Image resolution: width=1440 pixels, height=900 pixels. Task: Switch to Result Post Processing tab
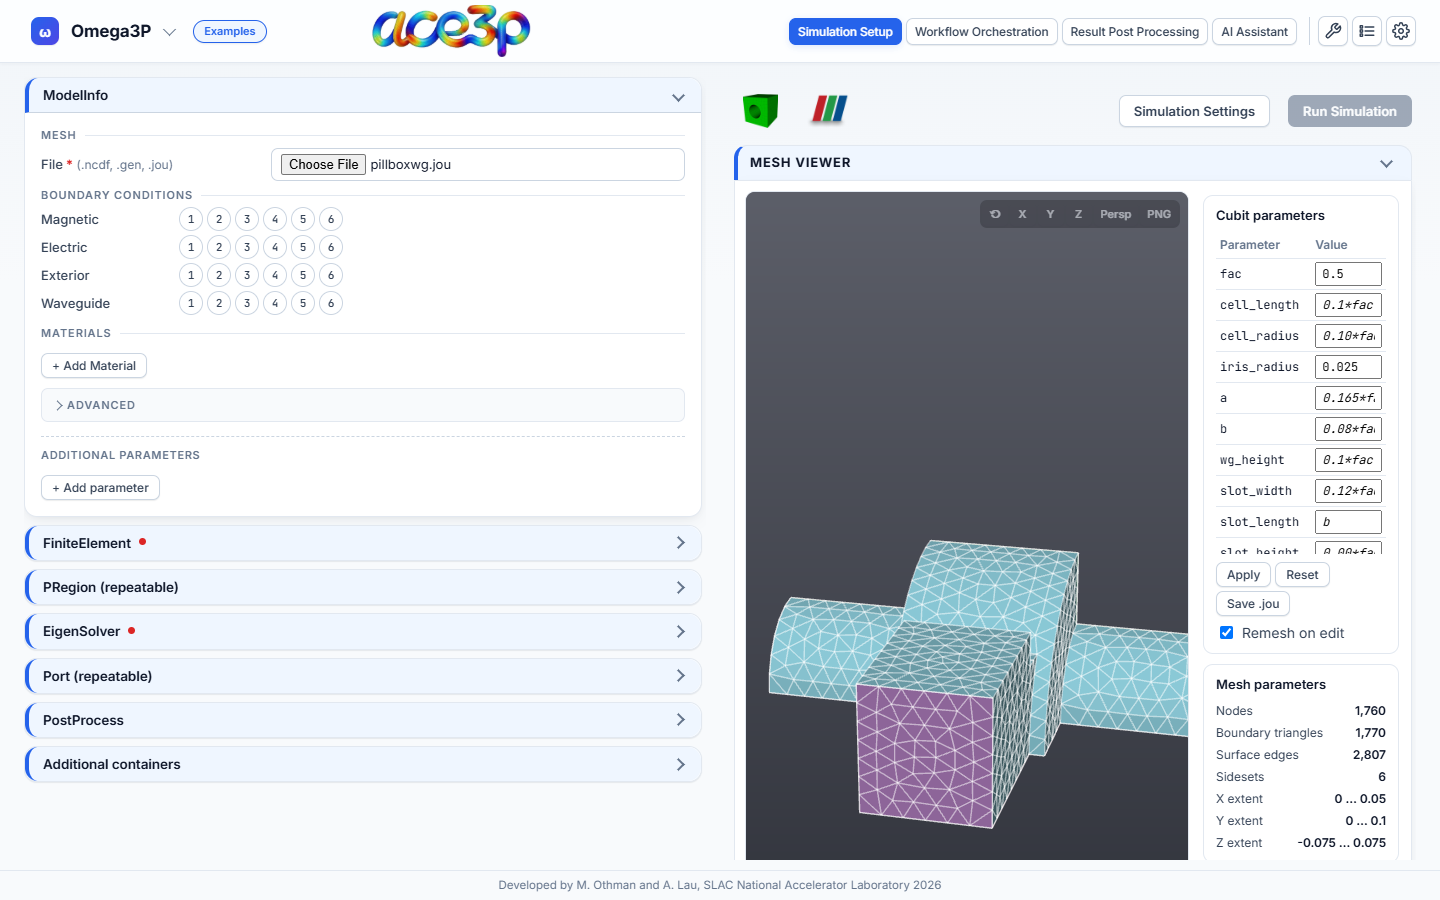tap(1134, 32)
